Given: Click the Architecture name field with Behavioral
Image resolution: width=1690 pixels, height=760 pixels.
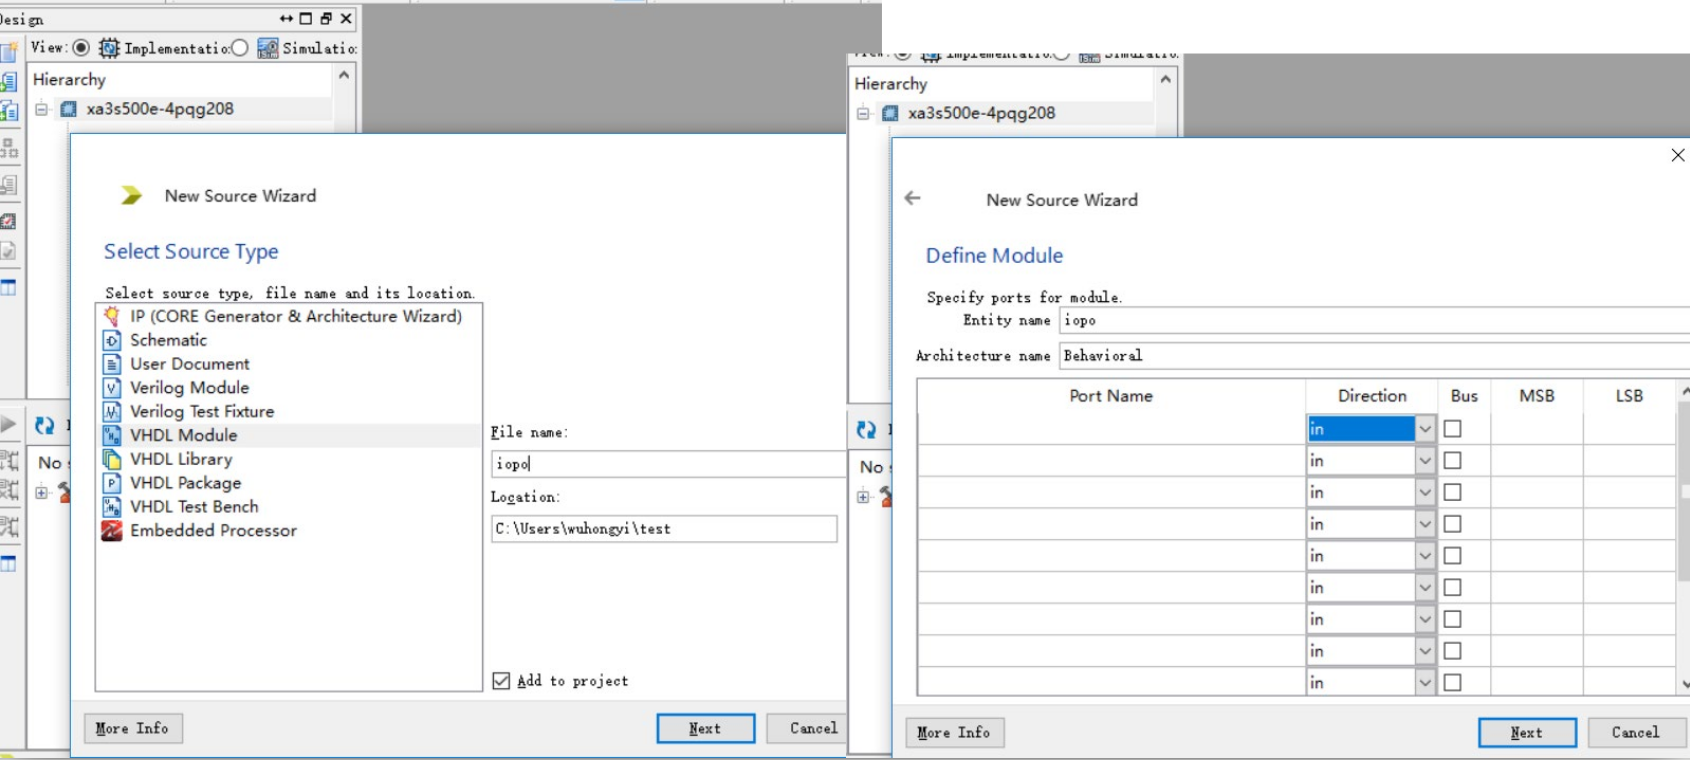Looking at the screenshot, I should 1374,355.
